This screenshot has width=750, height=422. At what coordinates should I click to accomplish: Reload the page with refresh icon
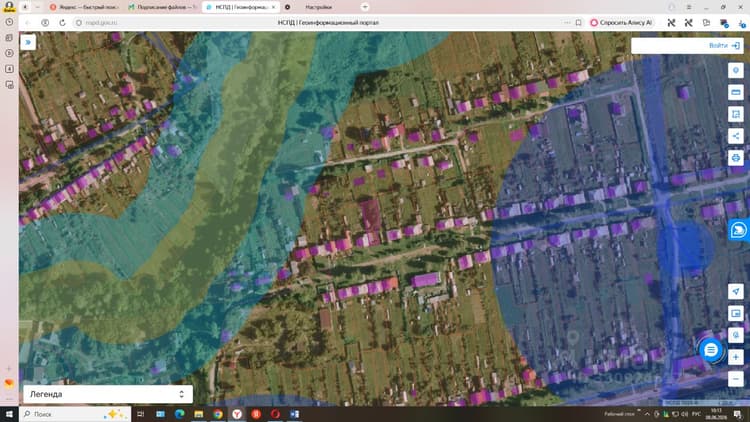pyautogui.click(x=62, y=22)
